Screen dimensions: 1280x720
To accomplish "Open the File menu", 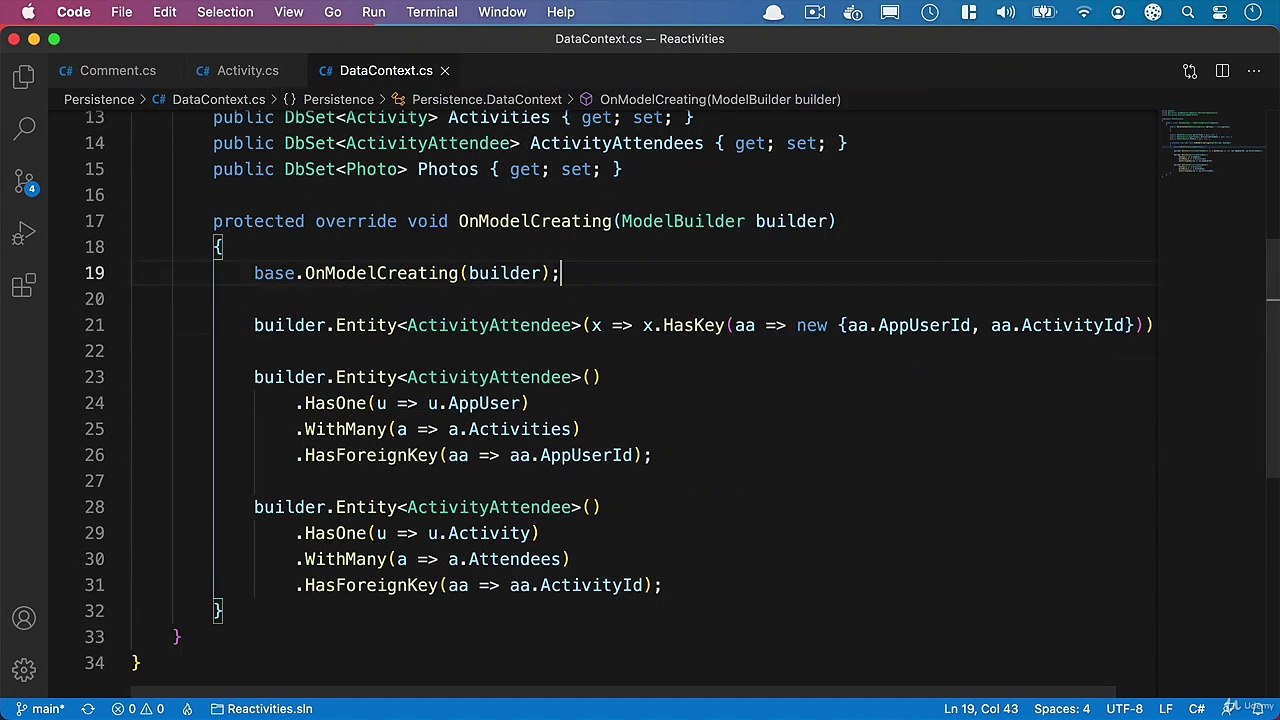I will pyautogui.click(x=121, y=12).
